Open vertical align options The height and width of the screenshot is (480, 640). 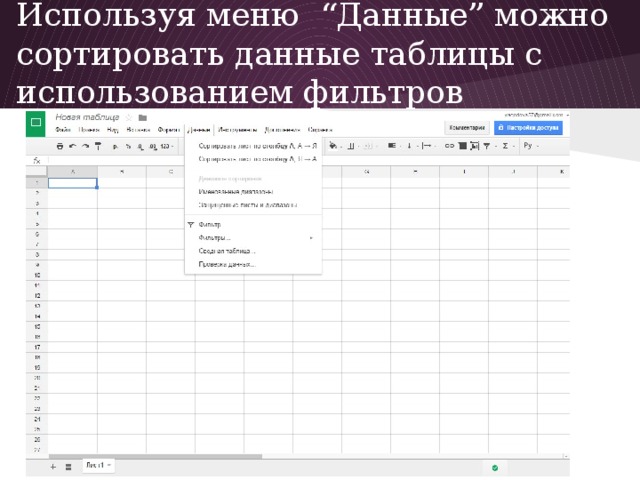click(x=411, y=146)
